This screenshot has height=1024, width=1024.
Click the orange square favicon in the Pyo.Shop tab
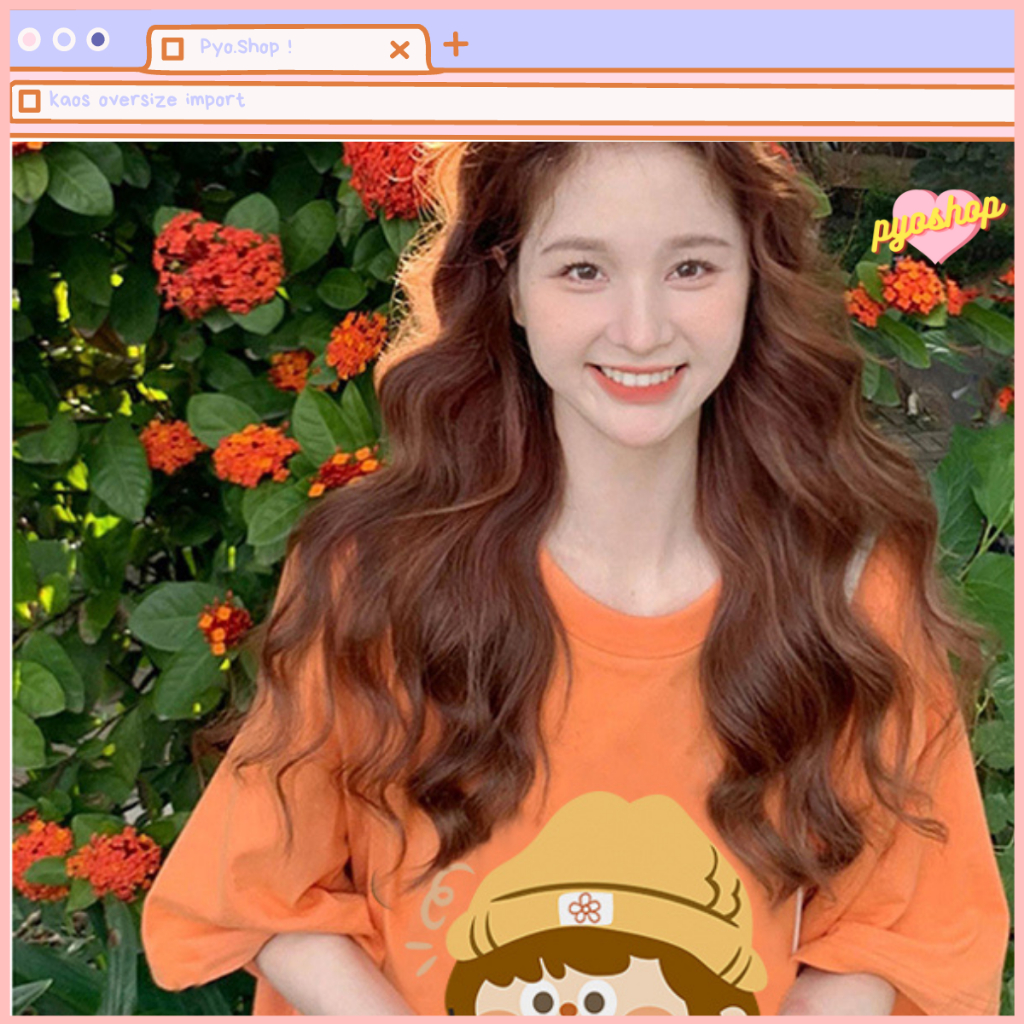(173, 48)
